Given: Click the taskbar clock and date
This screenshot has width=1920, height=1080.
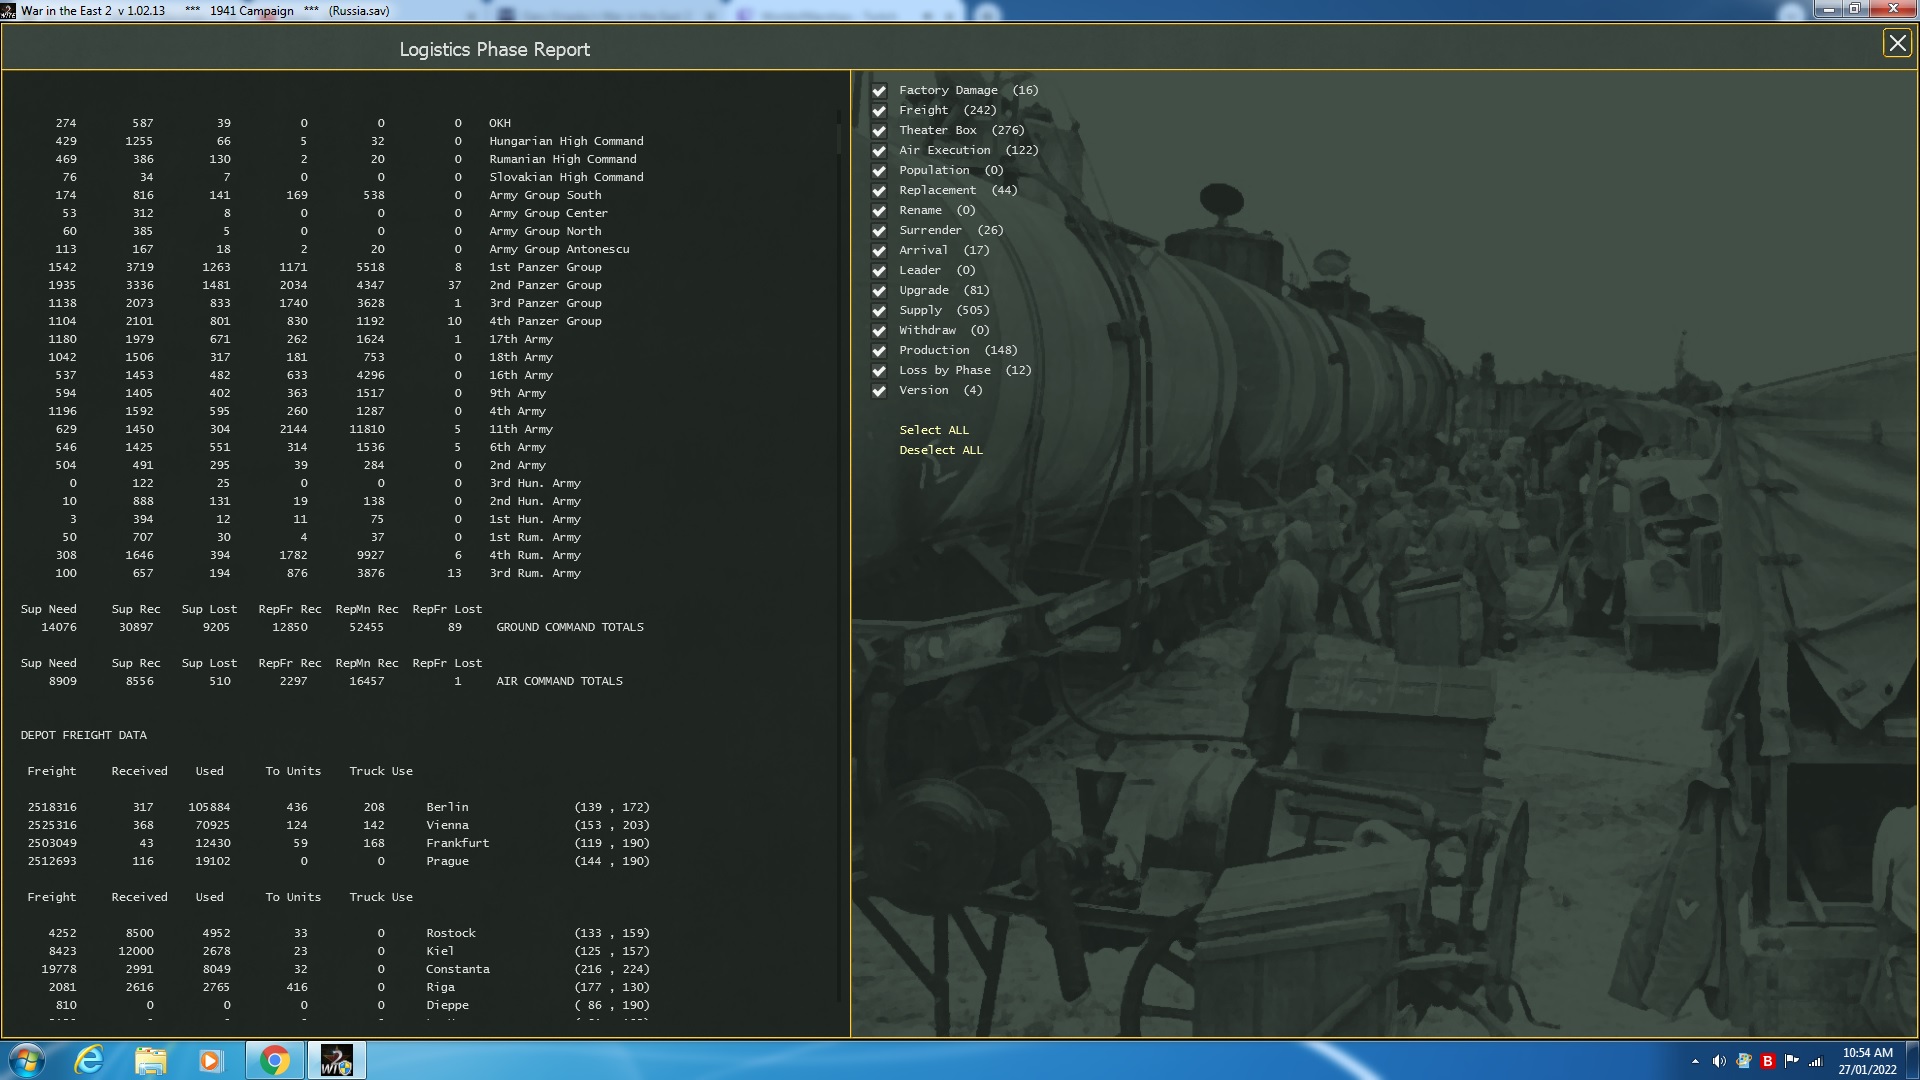Looking at the screenshot, I should [x=1867, y=1060].
